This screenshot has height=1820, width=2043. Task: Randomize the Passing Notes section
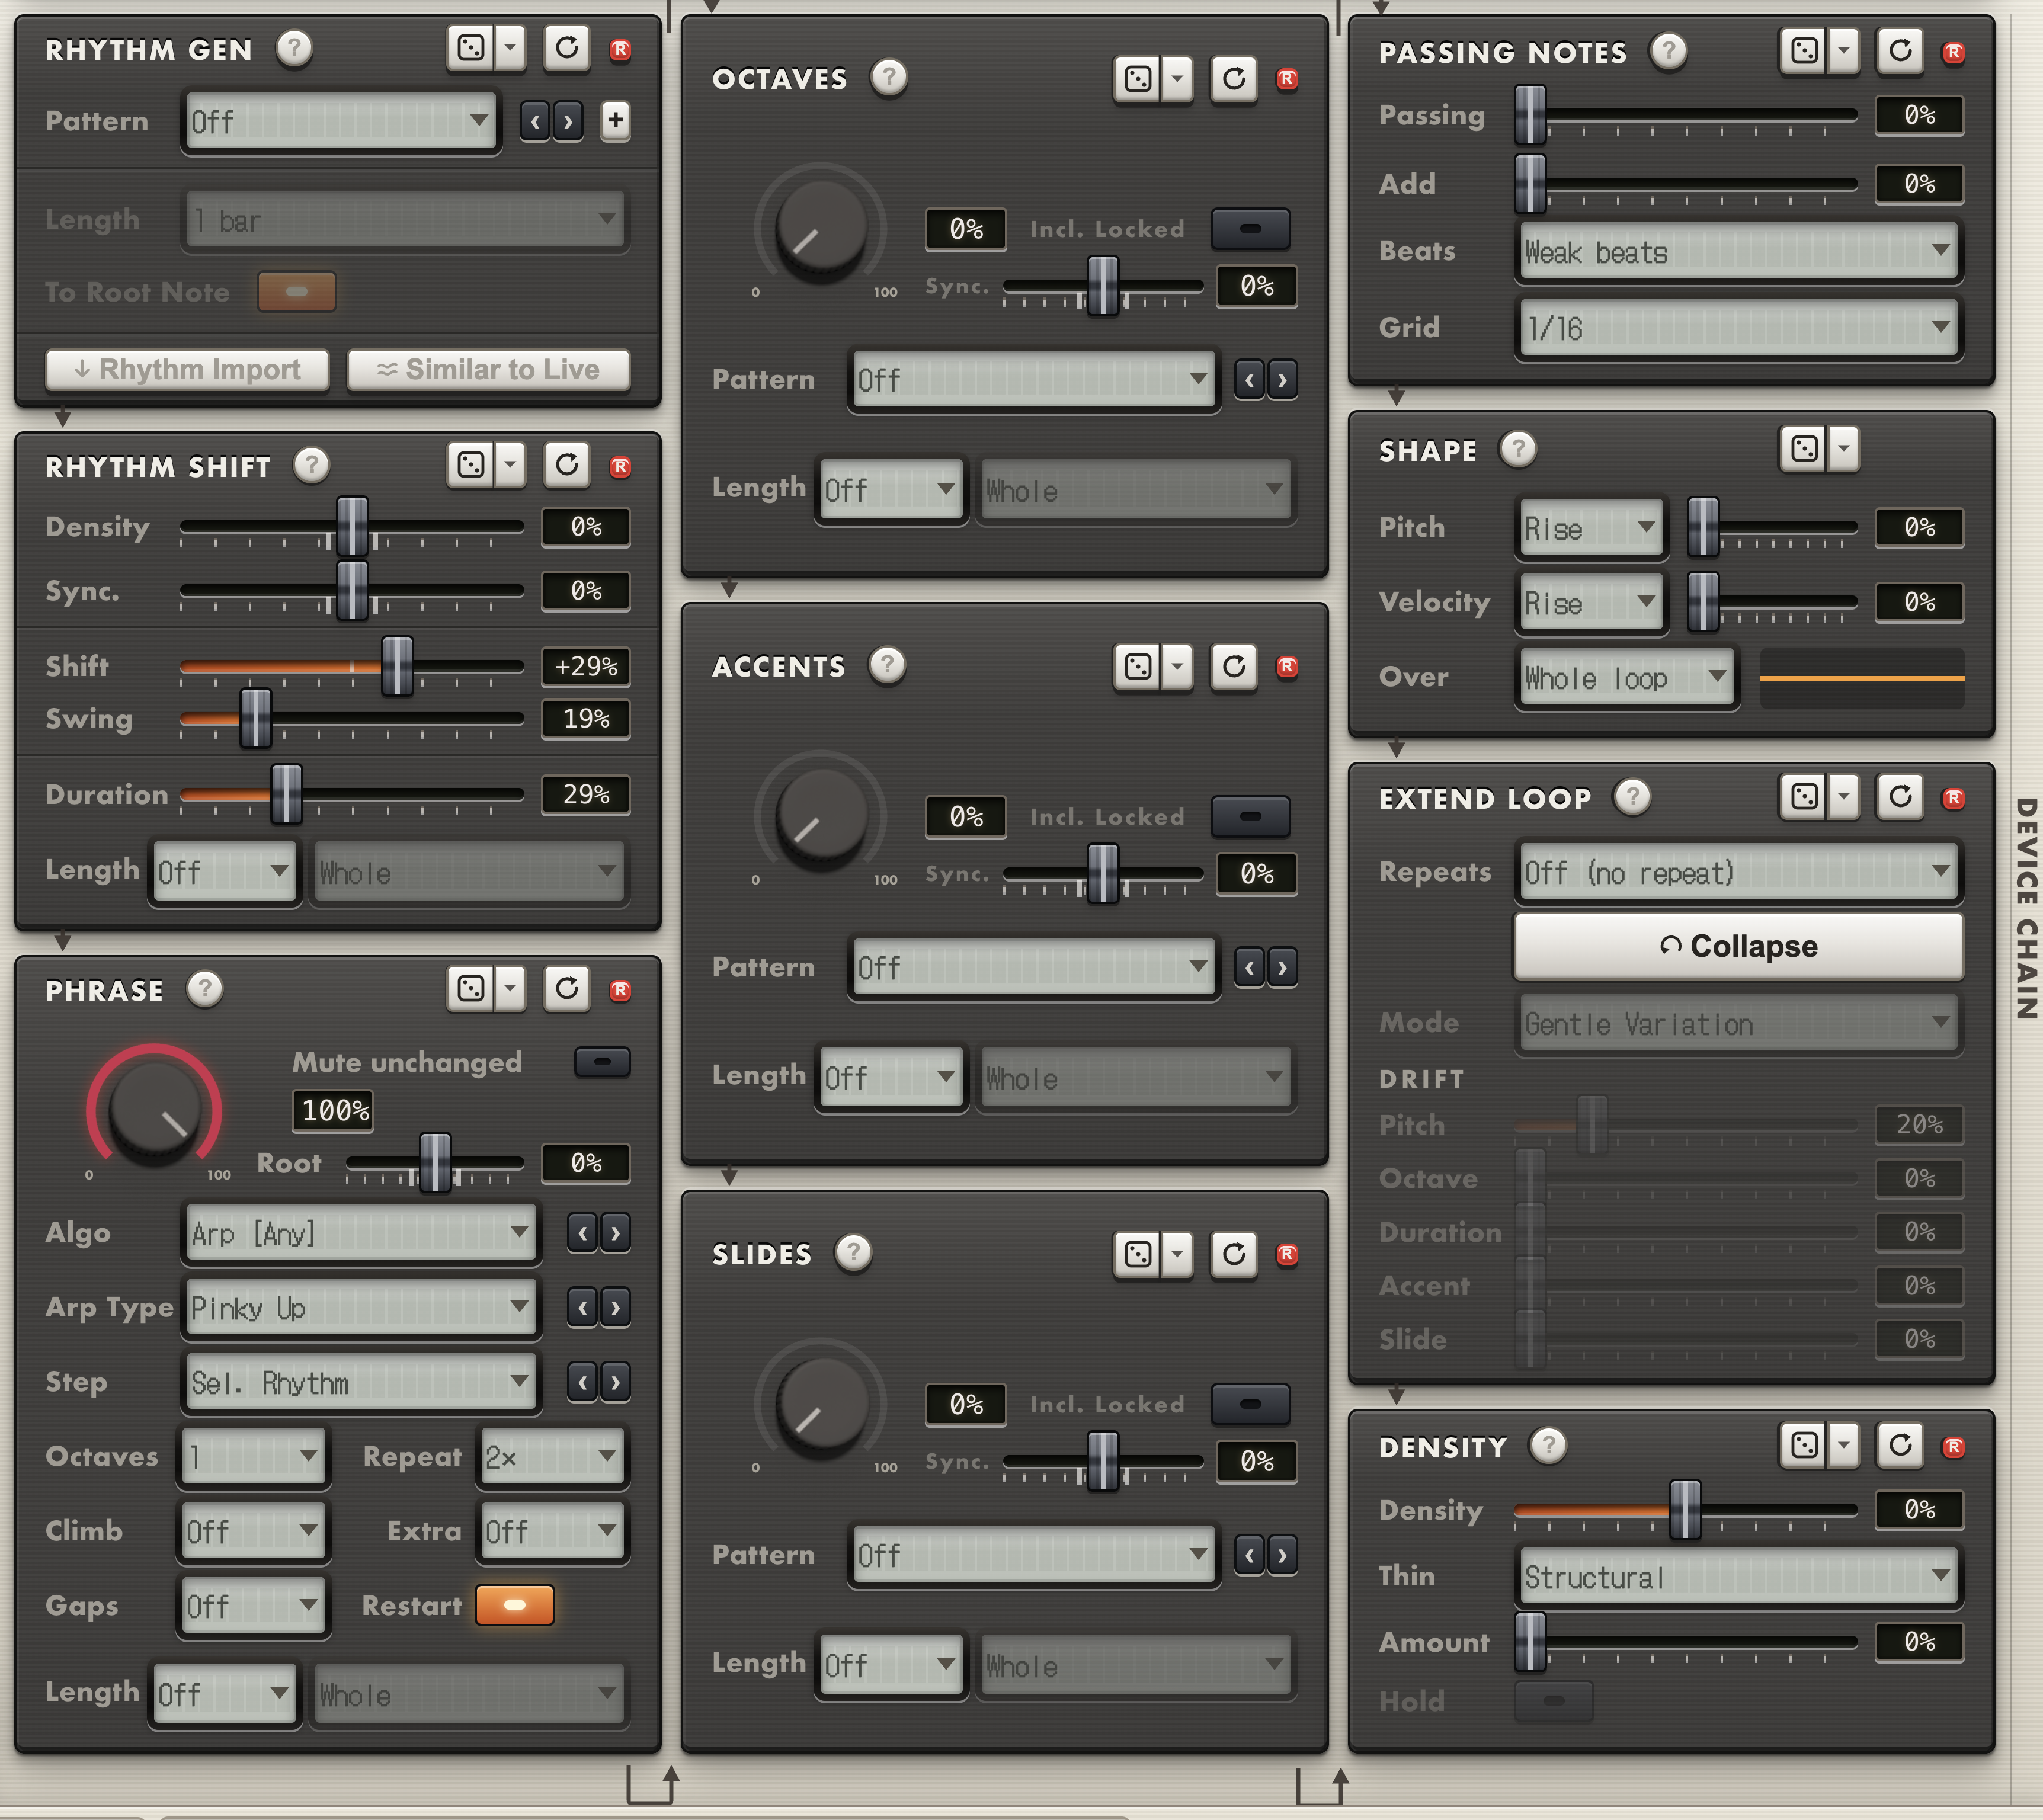point(1805,50)
